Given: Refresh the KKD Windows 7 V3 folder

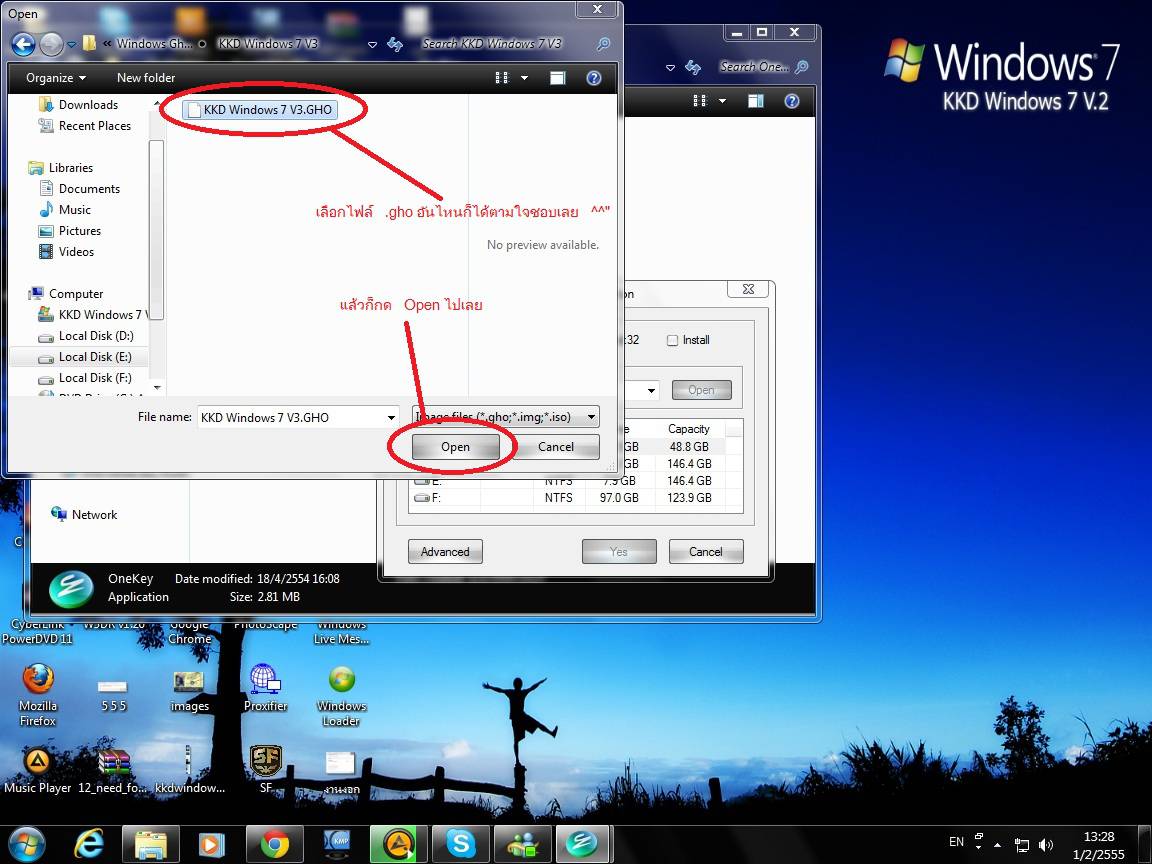Looking at the screenshot, I should 395,45.
